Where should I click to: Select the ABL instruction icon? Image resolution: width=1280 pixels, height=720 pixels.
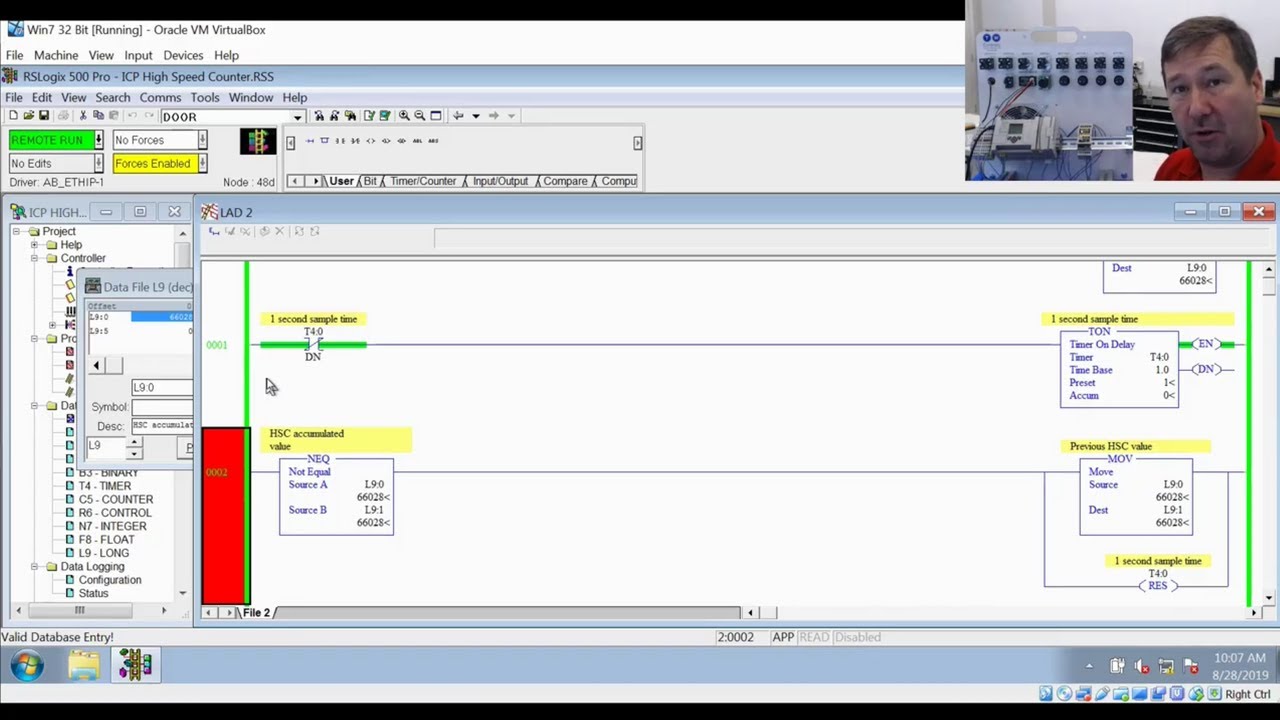417,141
